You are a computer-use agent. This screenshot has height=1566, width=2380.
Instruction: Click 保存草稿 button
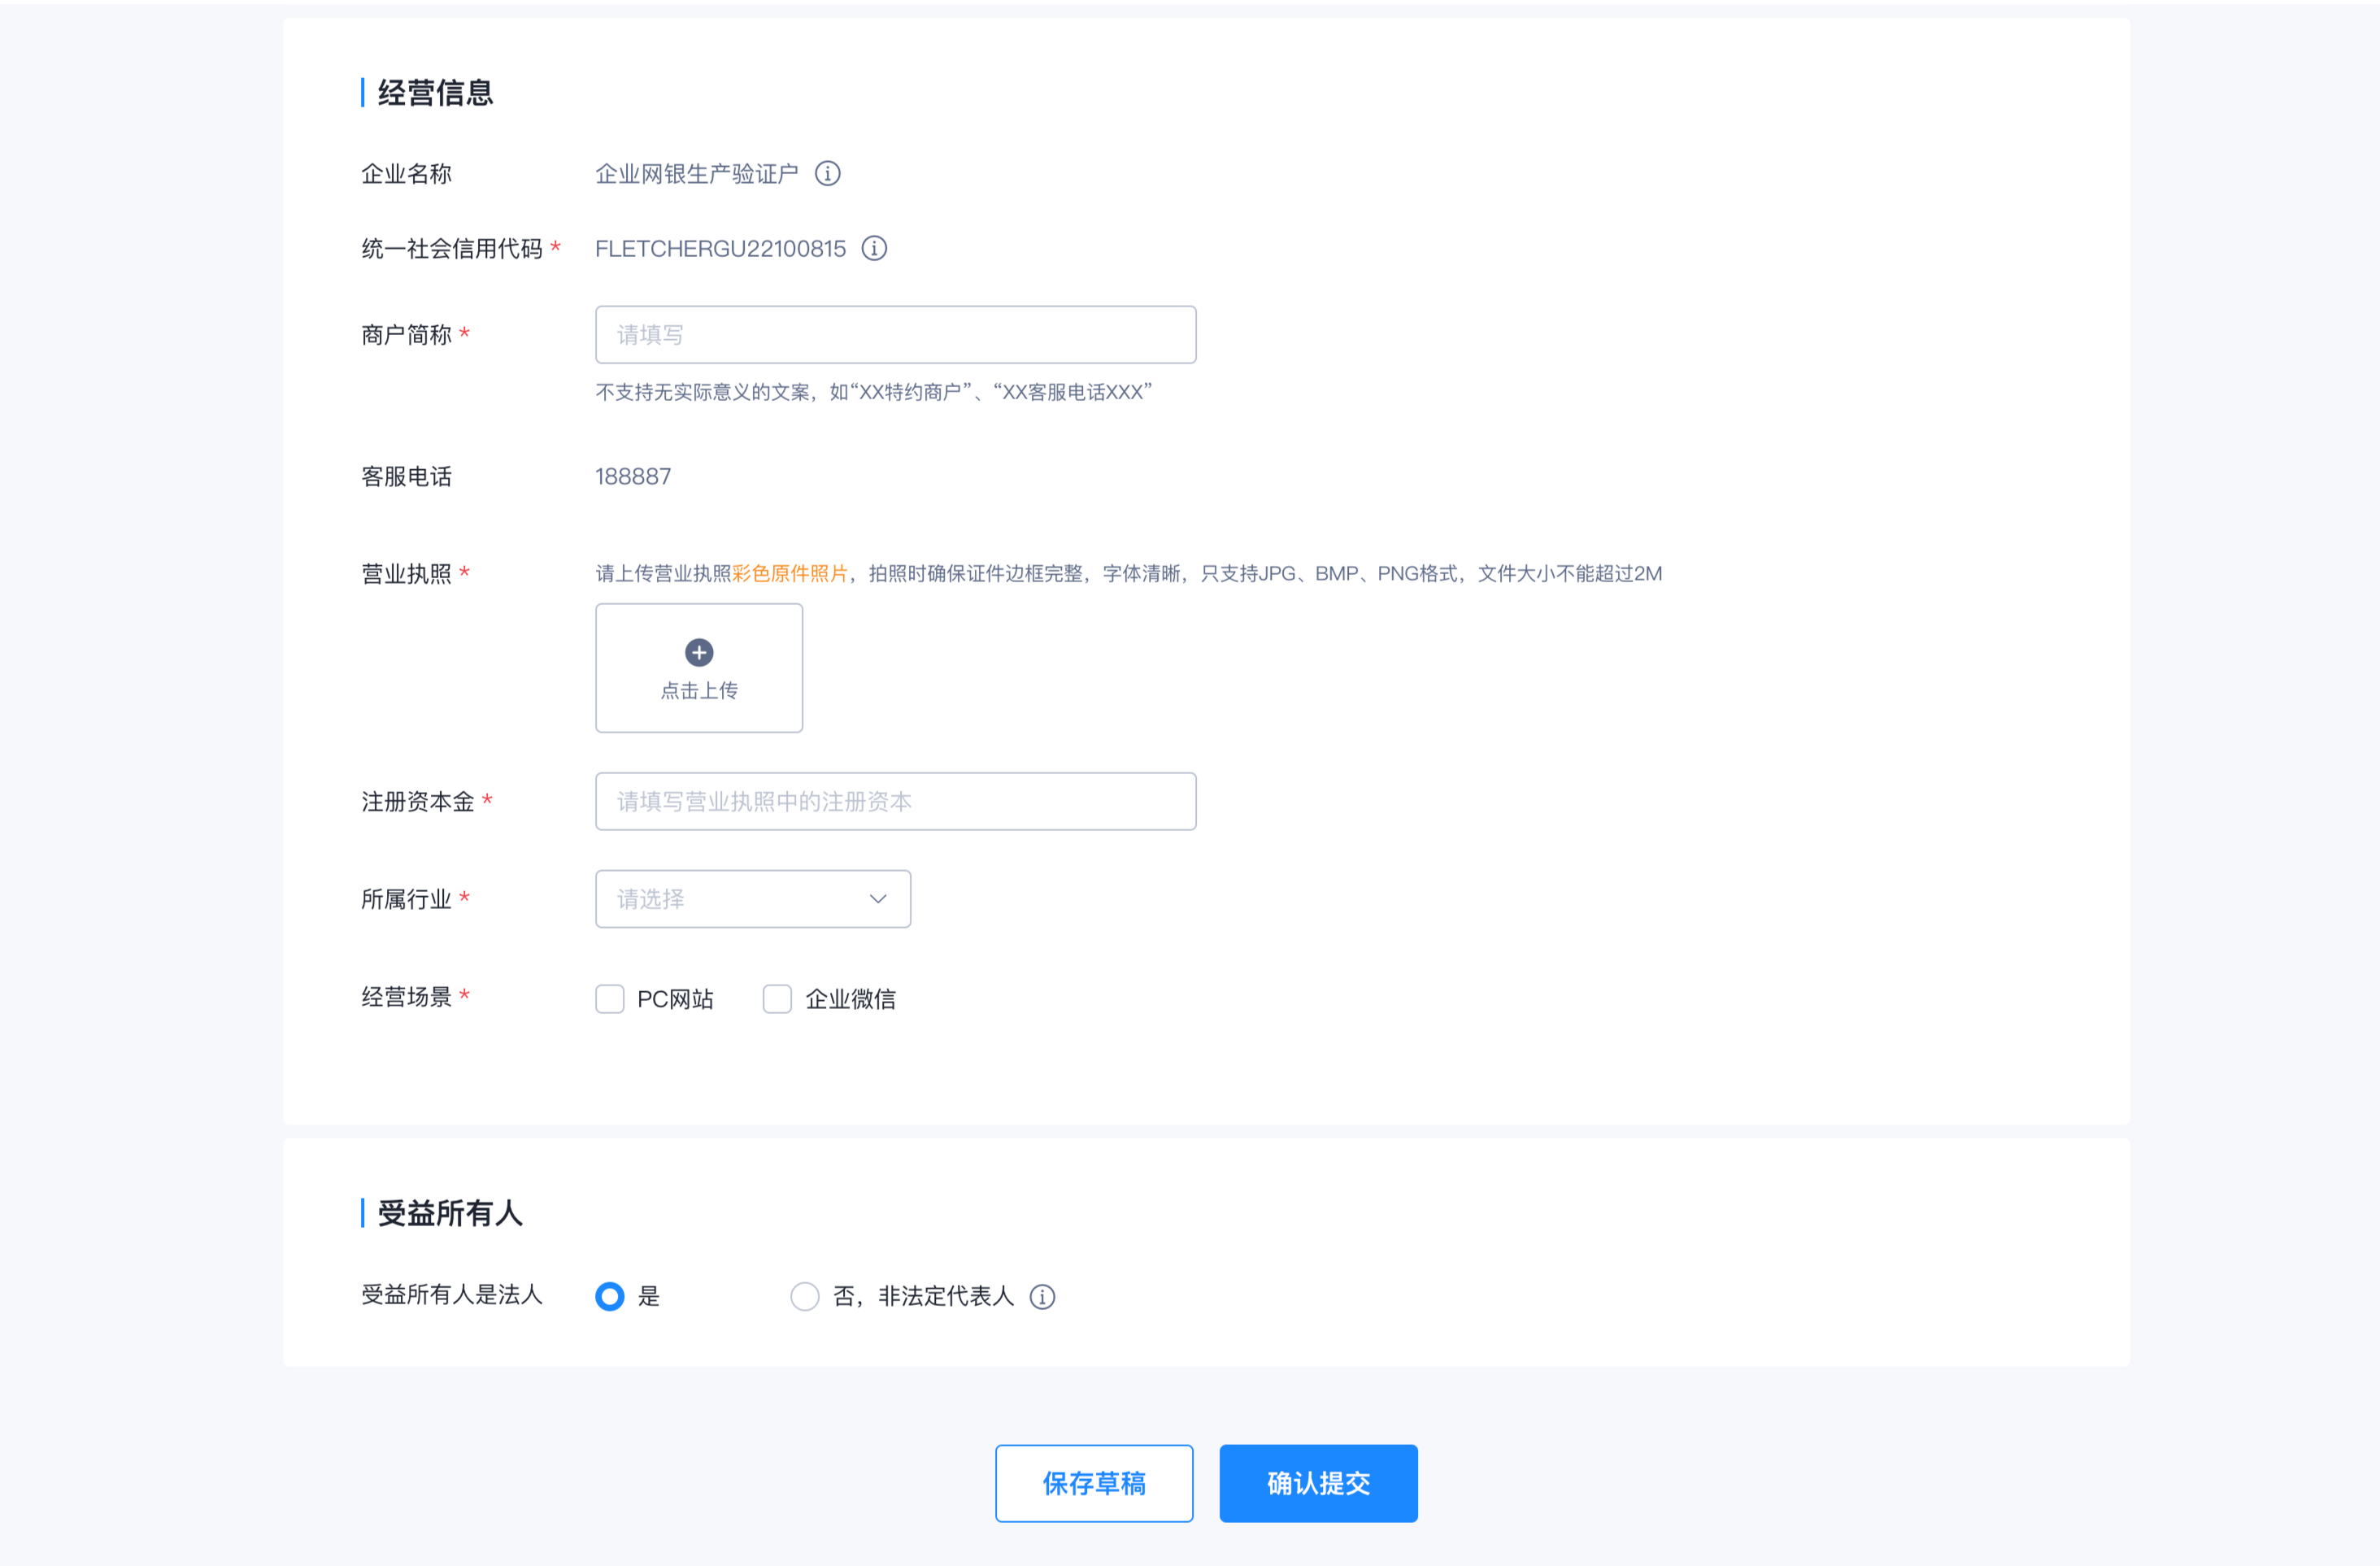1093,1483
